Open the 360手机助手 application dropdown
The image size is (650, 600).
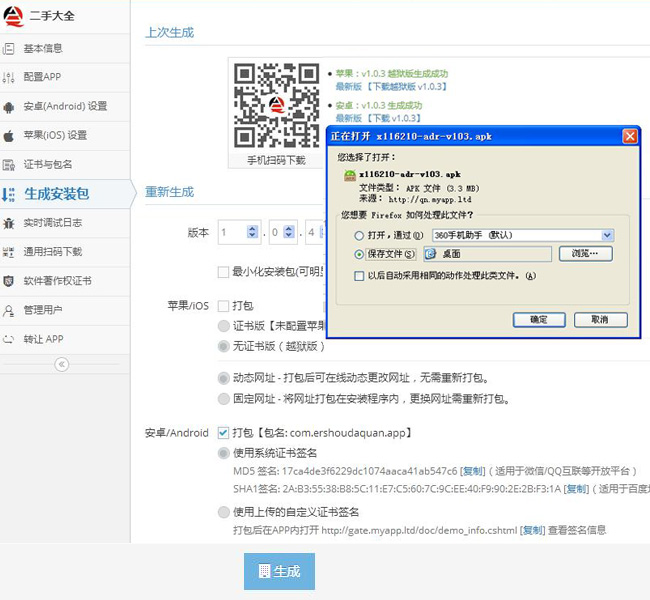523,235
